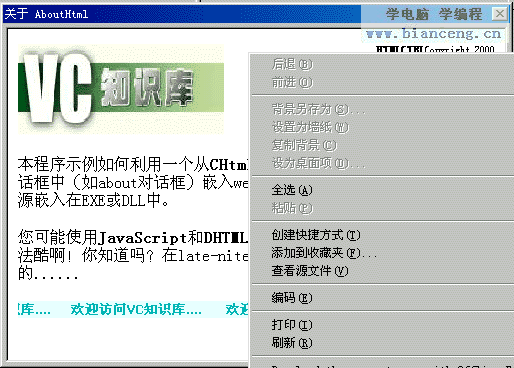The image size is (514, 368).
Task: Click the VC知识库 logo banner image
Action: [x=121, y=89]
